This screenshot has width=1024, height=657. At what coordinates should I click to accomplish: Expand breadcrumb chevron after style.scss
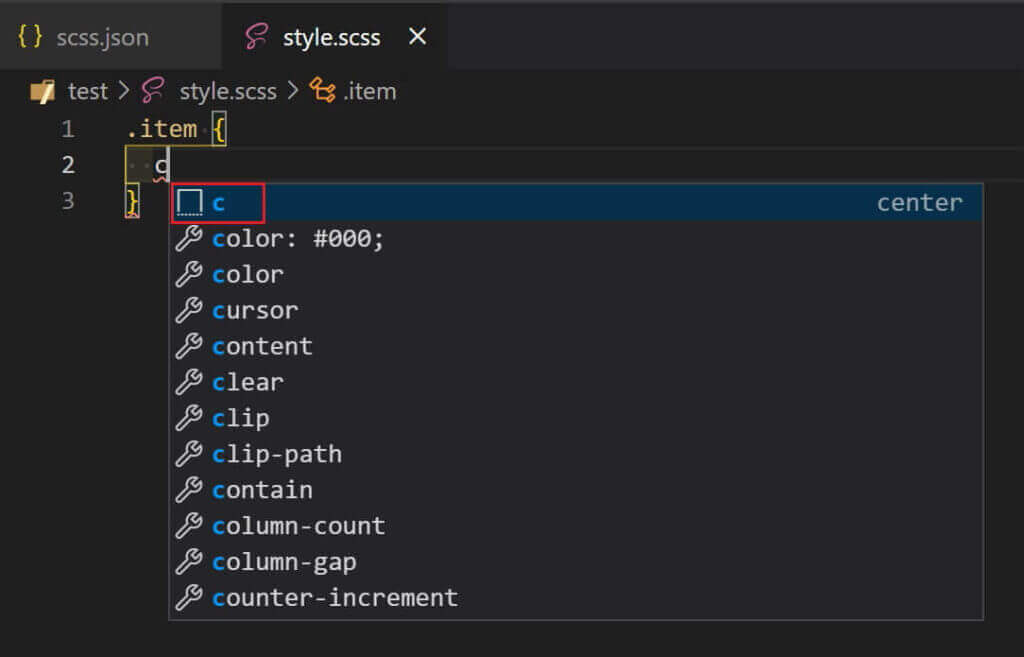293,91
